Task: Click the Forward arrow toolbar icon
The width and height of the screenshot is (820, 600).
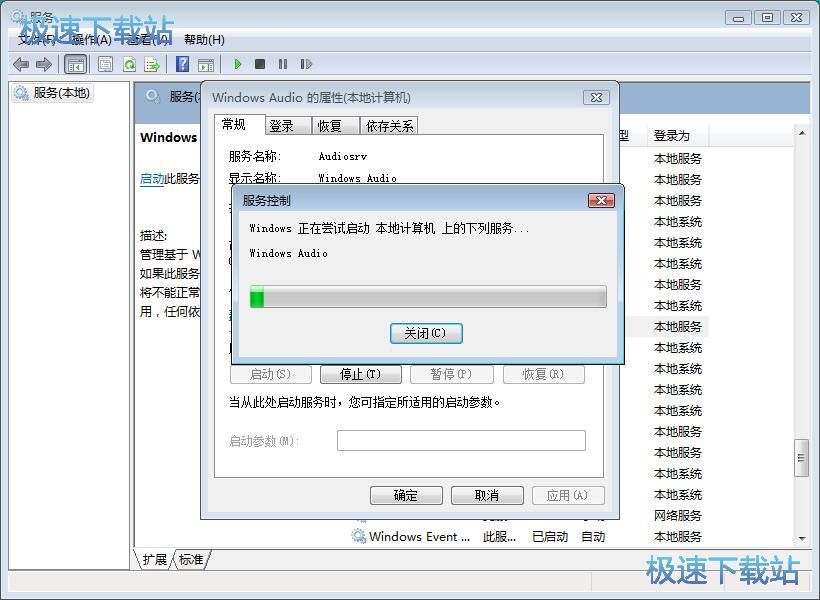Action: point(44,64)
